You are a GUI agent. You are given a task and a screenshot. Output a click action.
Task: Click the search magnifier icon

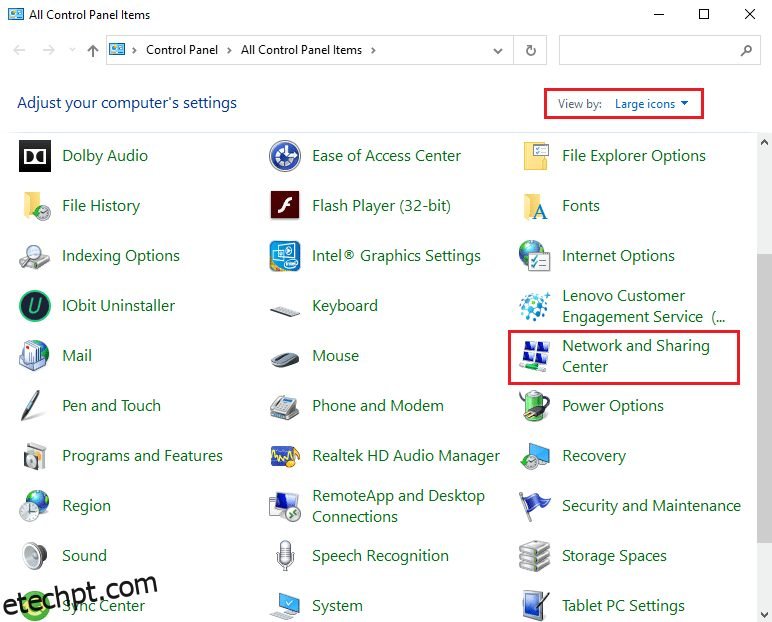pos(746,50)
